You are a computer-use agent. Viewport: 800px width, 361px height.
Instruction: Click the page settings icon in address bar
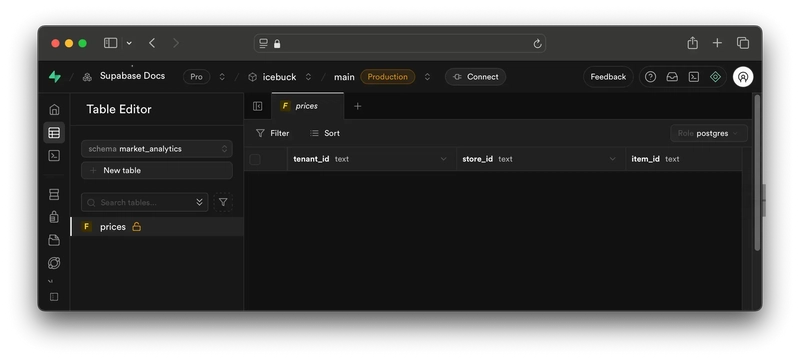click(263, 44)
